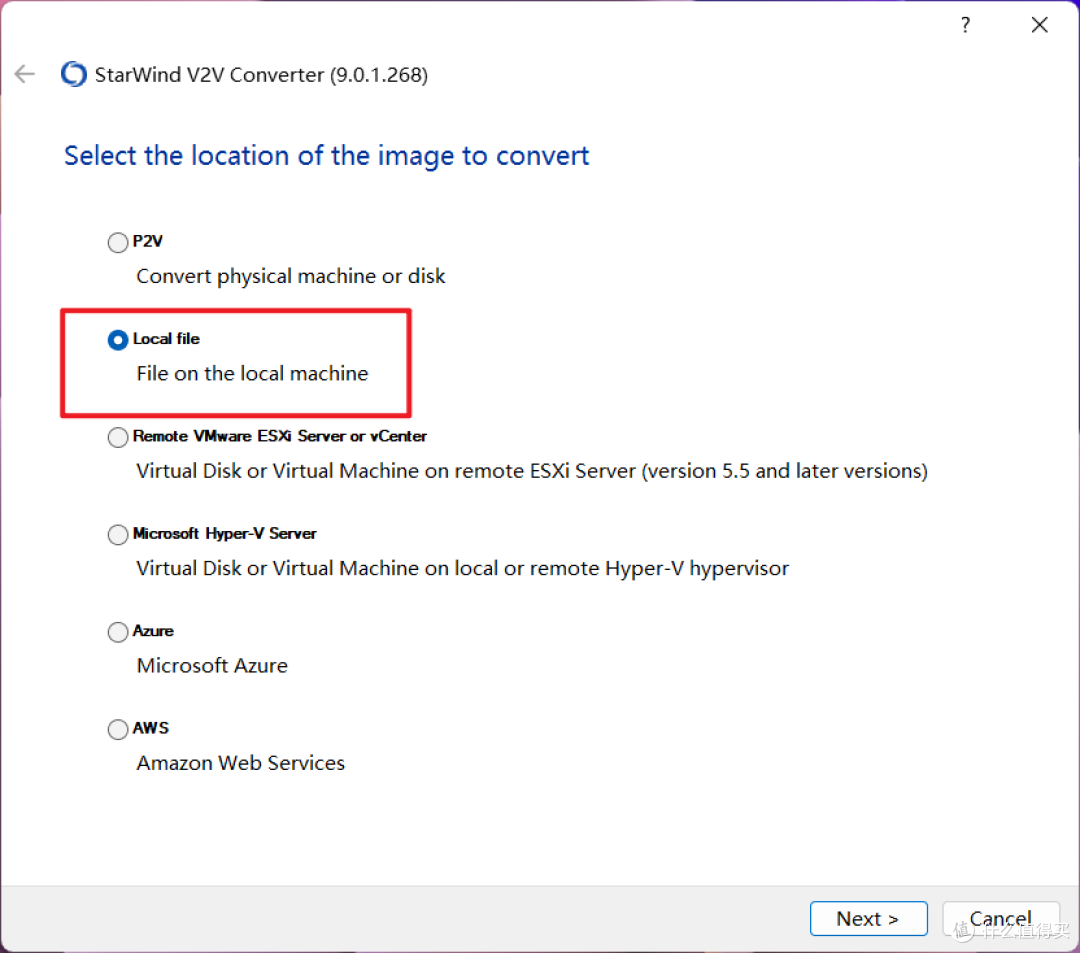The width and height of the screenshot is (1080, 953).
Task: Pick the Microsoft Hyper-V Server option
Action: (118, 535)
